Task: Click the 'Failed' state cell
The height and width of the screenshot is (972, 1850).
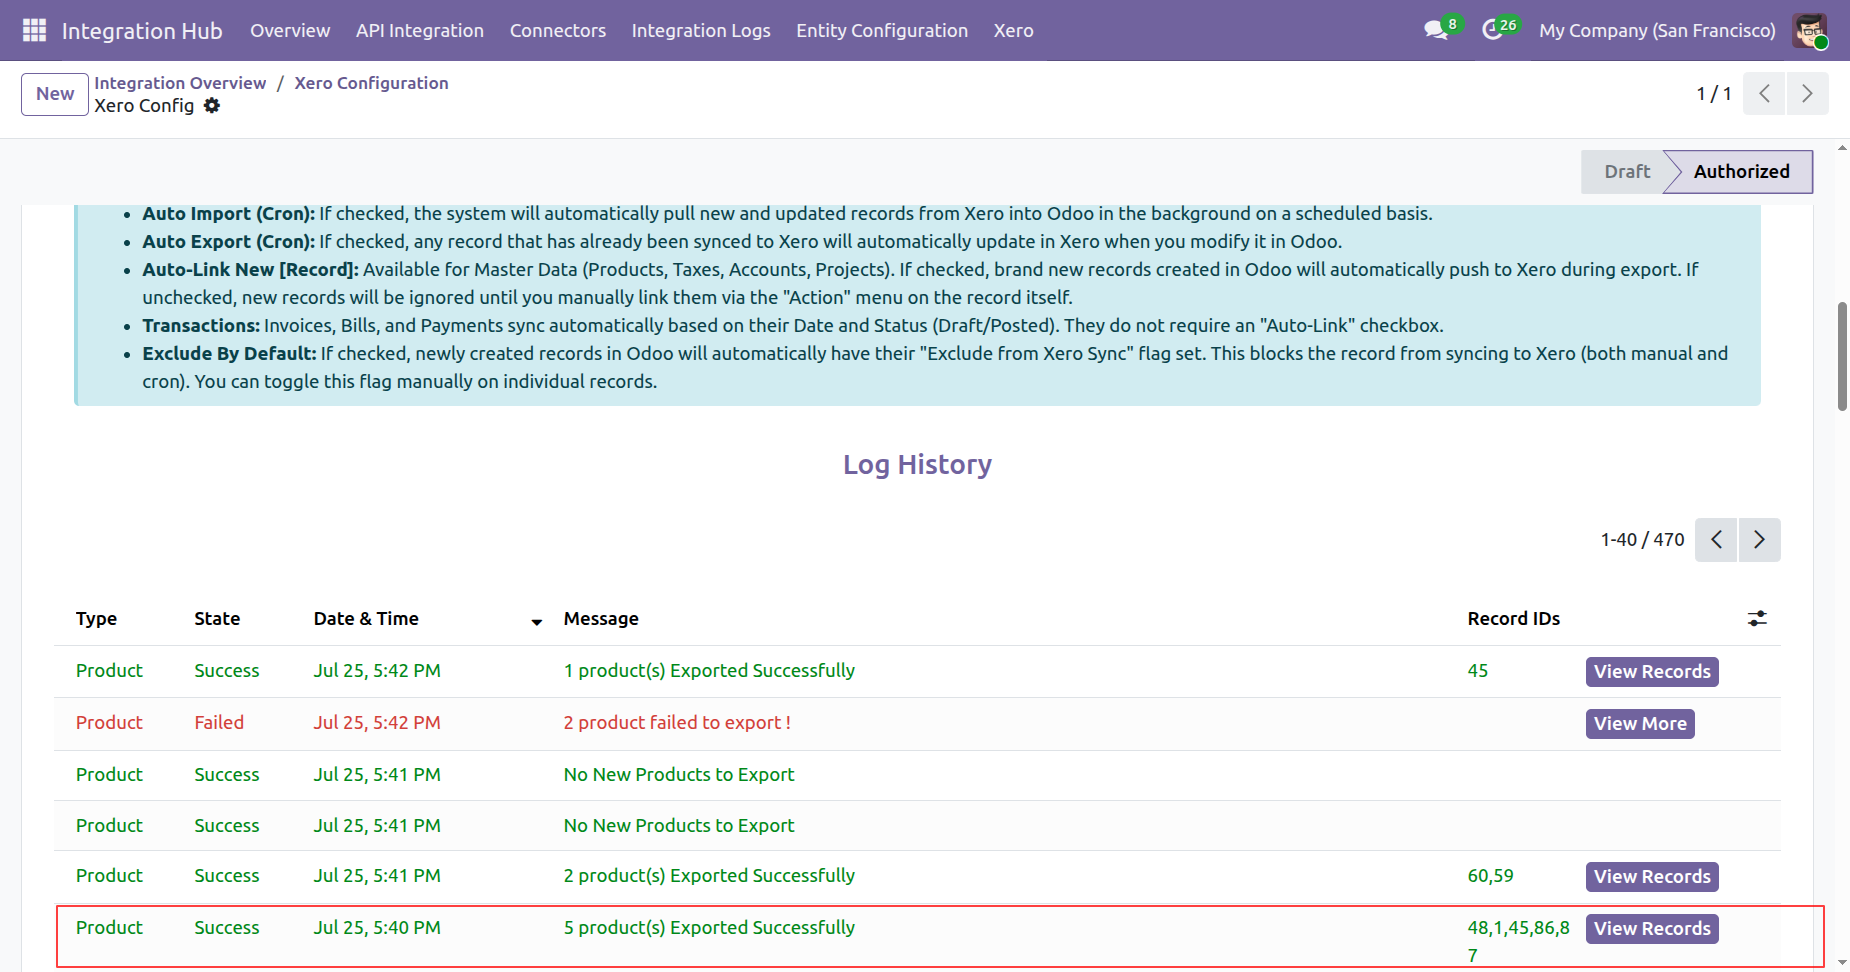Action: point(219,723)
